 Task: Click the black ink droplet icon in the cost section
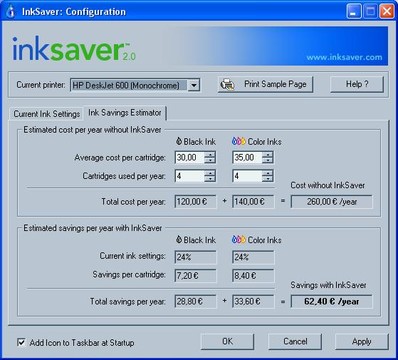(179, 141)
